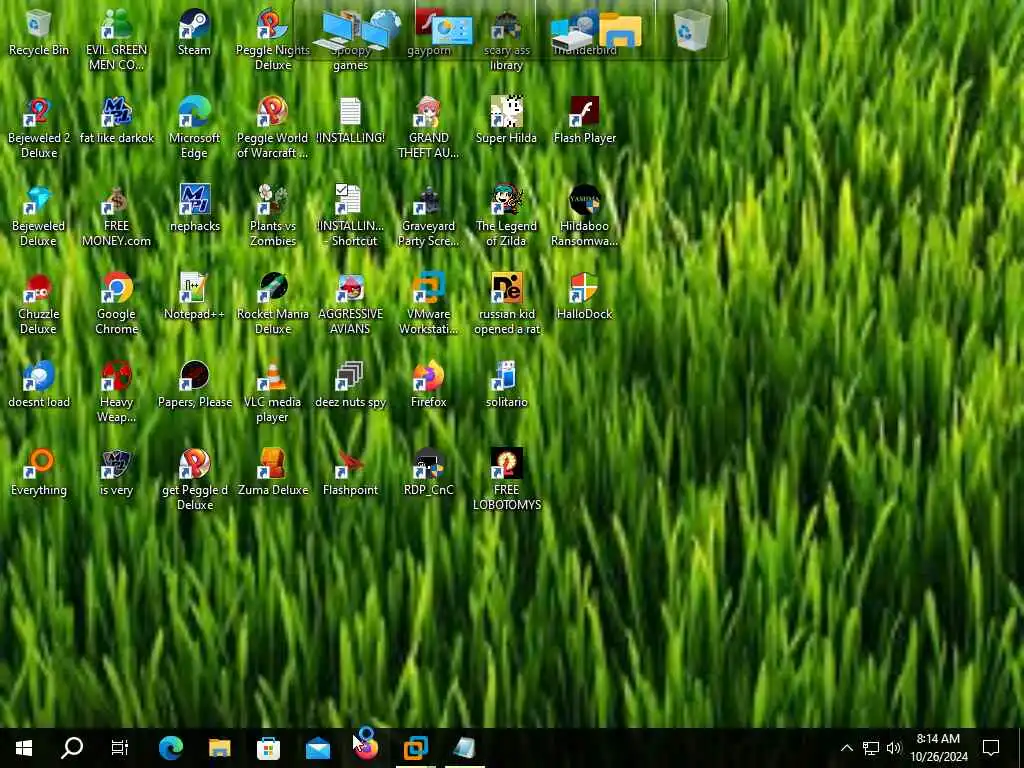Select the Recycle Bin desktop icon
The image size is (1024, 768).
tap(39, 33)
